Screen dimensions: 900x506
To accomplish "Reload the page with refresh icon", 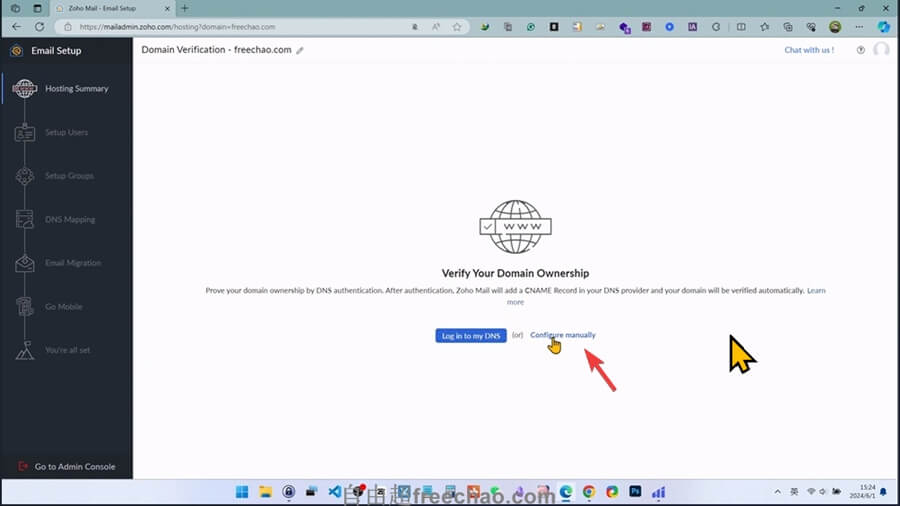I will point(39,26).
